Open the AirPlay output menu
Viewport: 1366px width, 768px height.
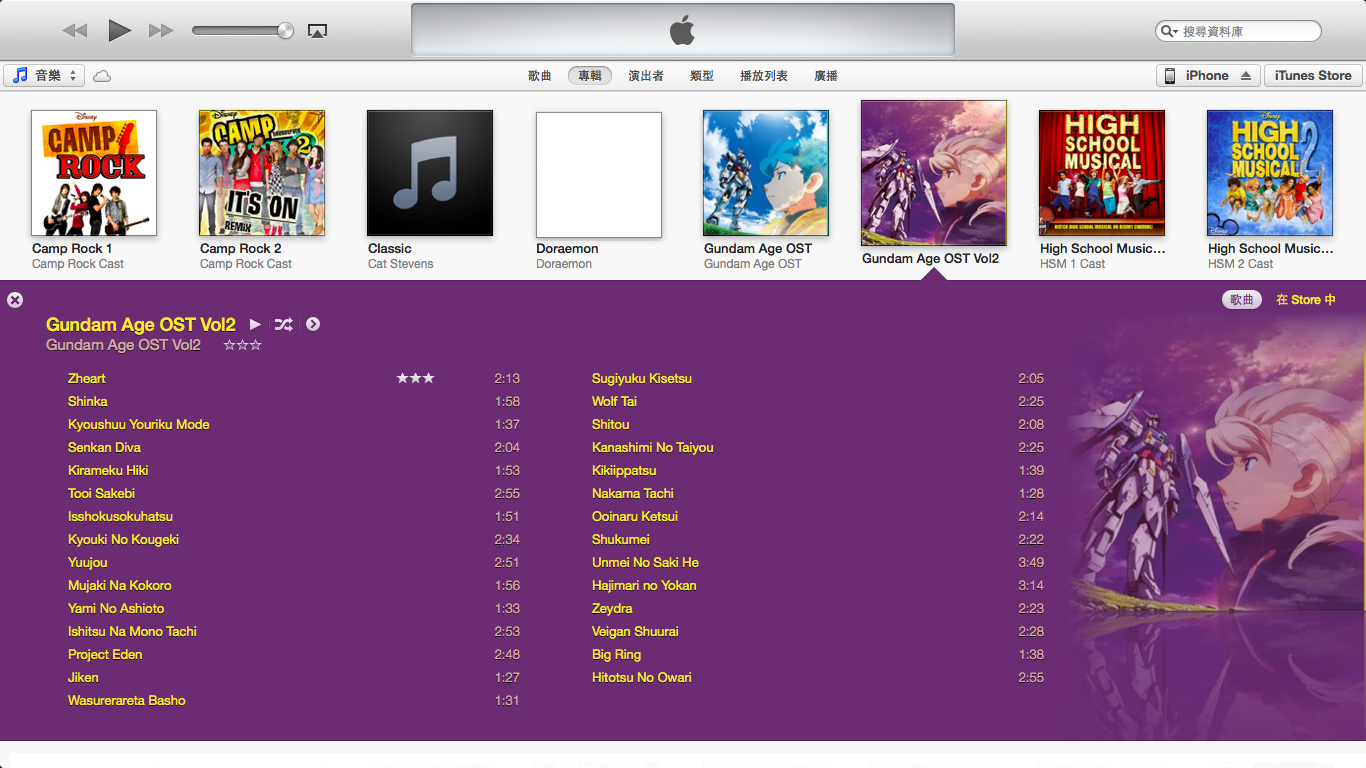317,31
